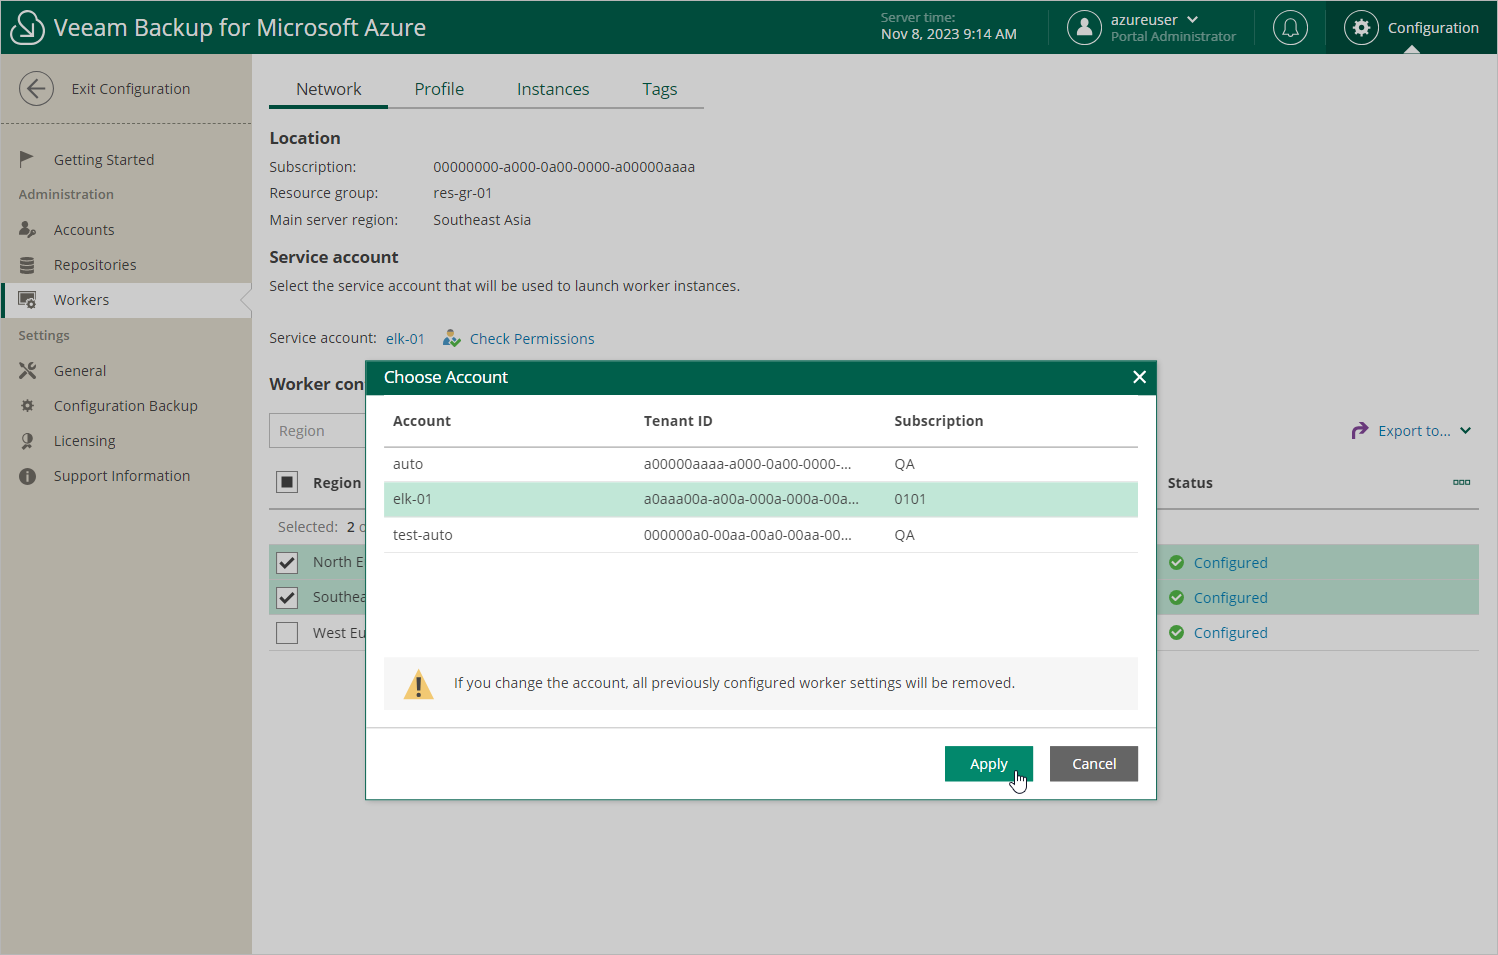Click Configured status in West Europe row
This screenshot has height=955, width=1498.
[x=1231, y=633]
